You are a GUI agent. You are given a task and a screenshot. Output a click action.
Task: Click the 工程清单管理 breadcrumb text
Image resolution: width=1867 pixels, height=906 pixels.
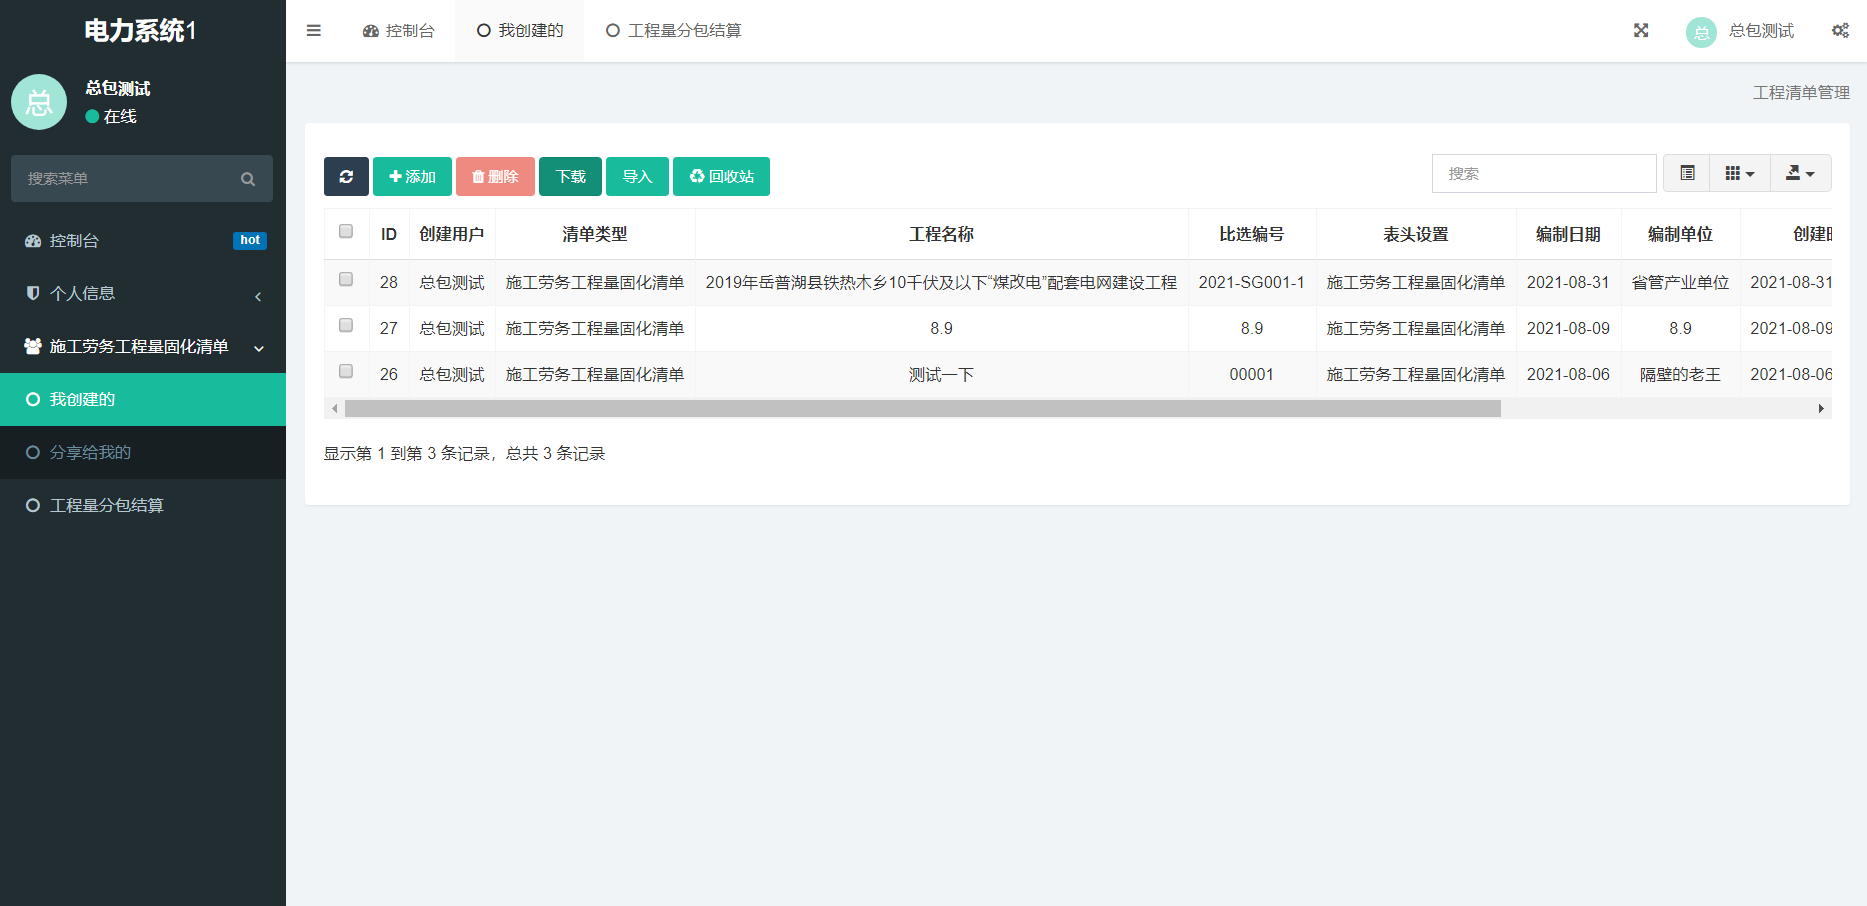coord(1801,92)
